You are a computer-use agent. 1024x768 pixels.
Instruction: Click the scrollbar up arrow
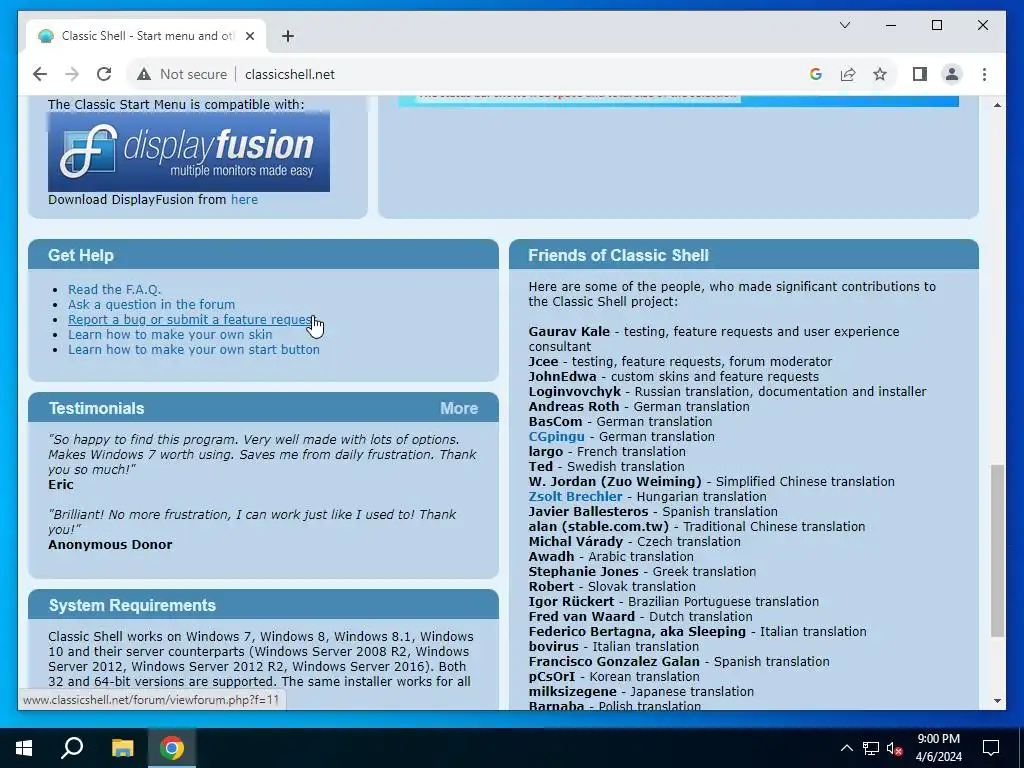(x=997, y=105)
